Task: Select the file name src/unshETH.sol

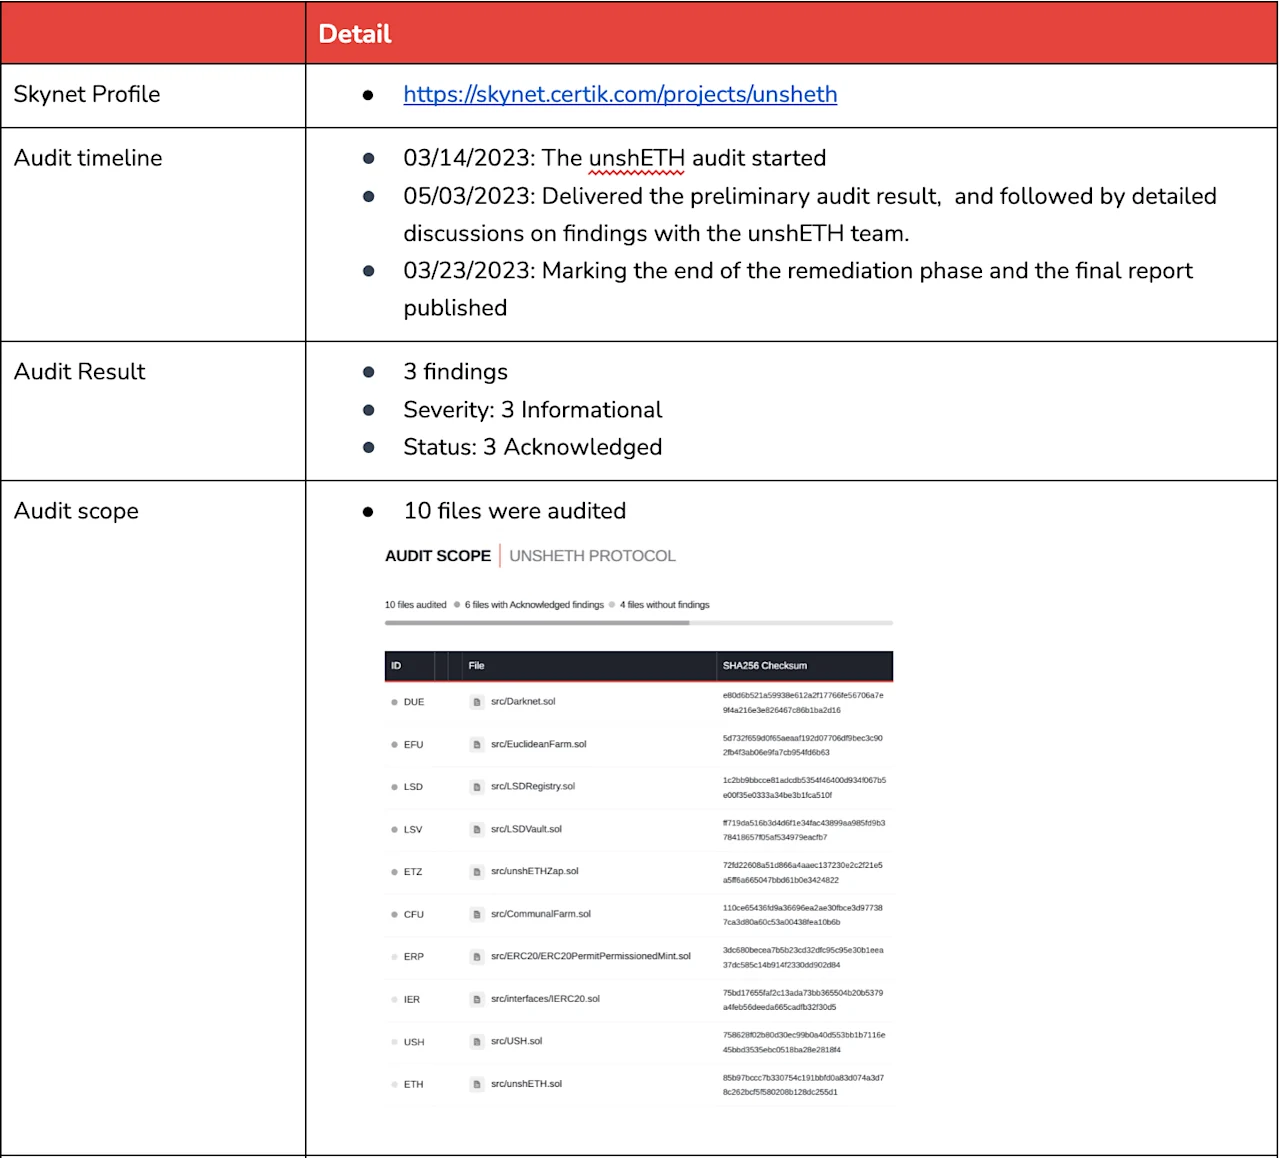Action: coord(526,1084)
